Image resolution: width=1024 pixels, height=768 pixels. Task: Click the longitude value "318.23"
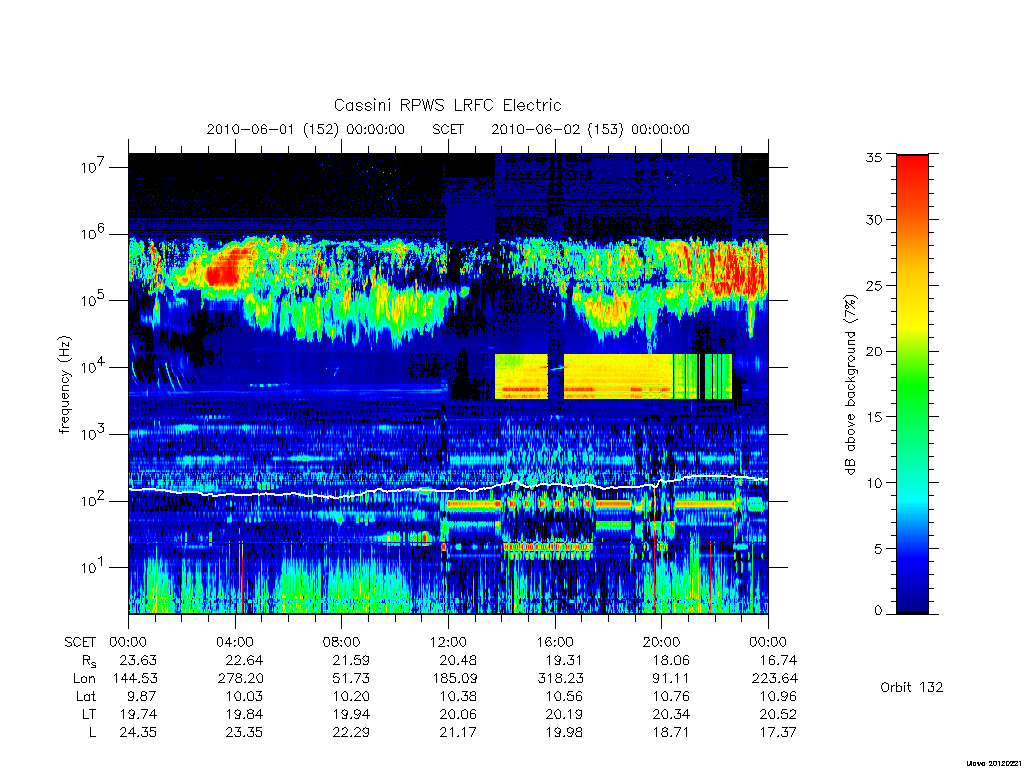coord(560,679)
